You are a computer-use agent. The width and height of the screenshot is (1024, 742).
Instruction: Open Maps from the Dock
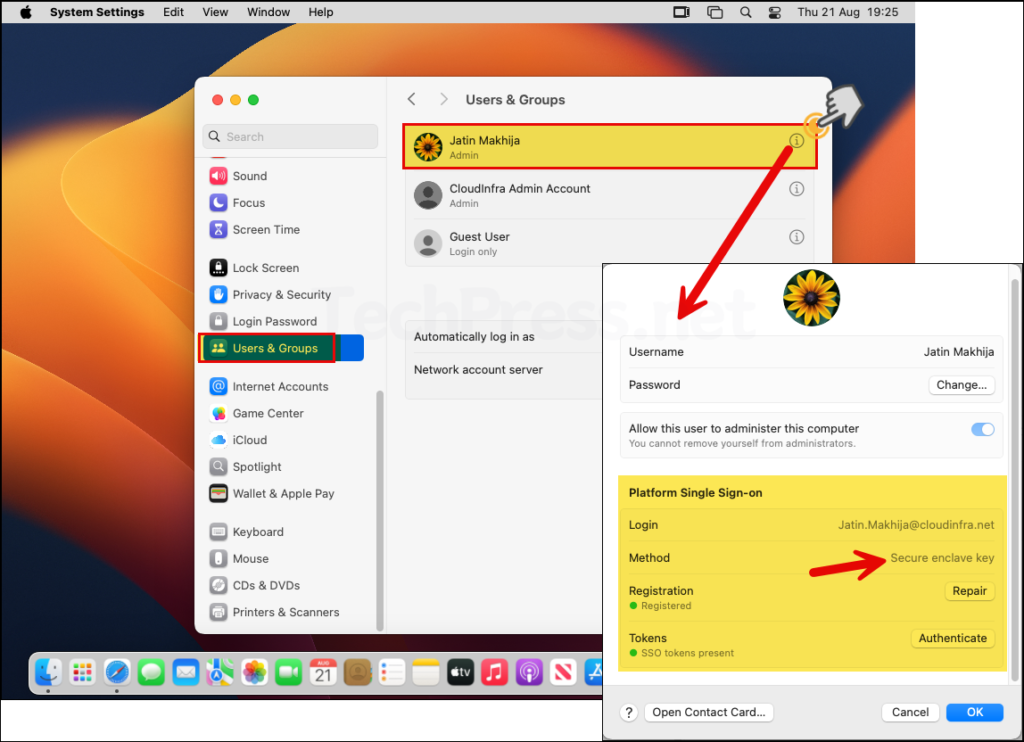point(220,672)
